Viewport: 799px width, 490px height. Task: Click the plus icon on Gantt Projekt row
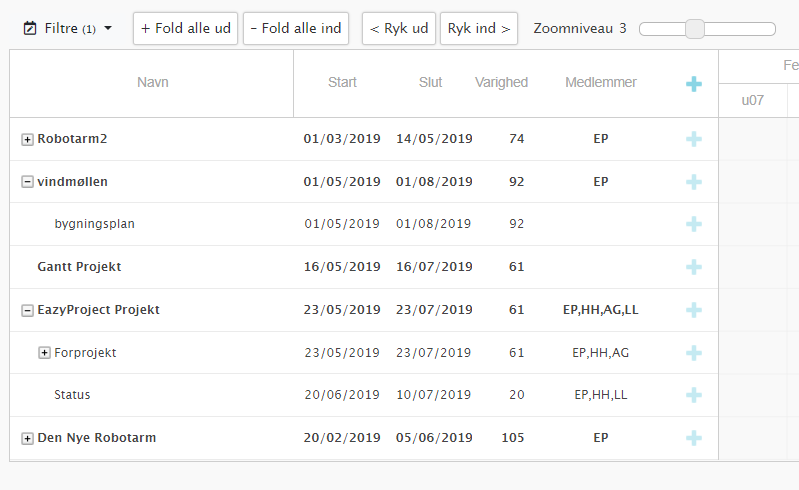coord(694,267)
